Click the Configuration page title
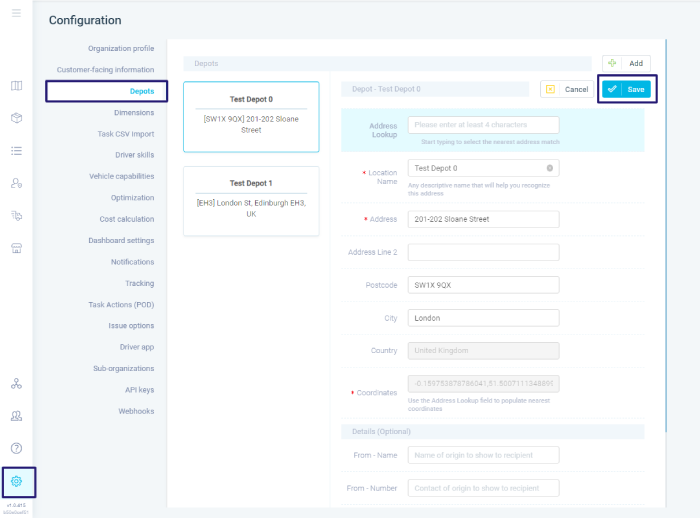Viewport: 700px width, 518px height. click(85, 20)
